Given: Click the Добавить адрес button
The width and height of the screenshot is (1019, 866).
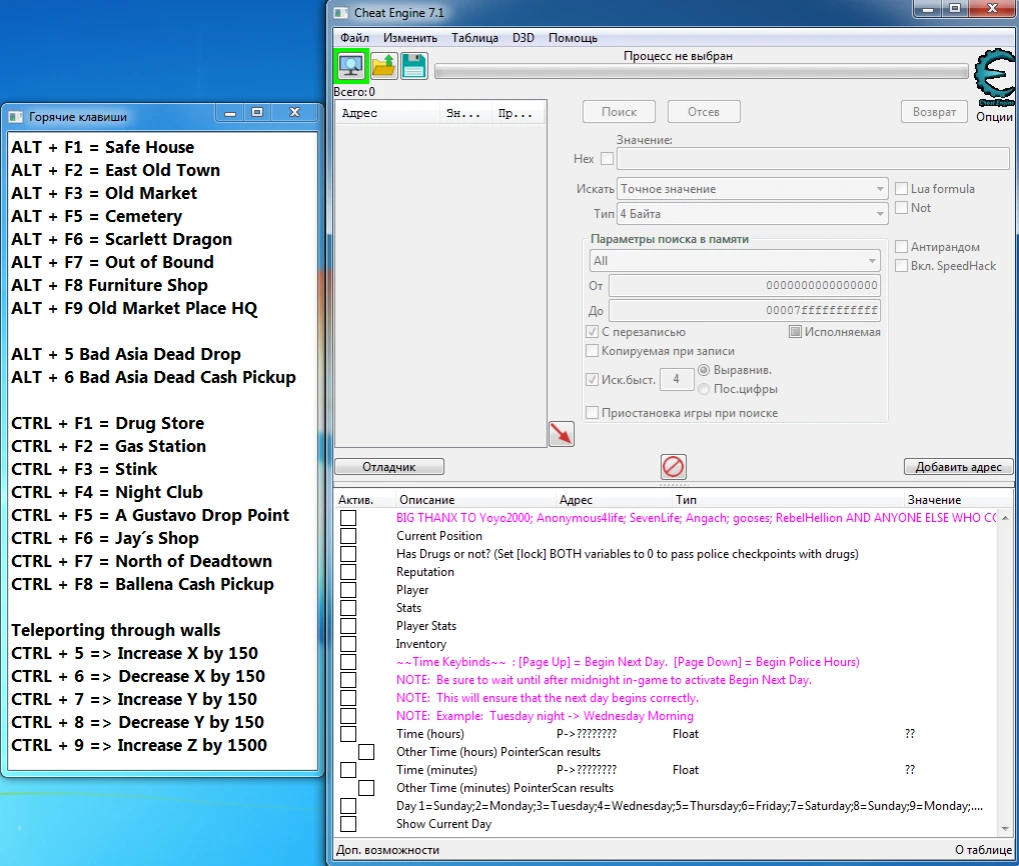Looking at the screenshot, I should click(958, 467).
